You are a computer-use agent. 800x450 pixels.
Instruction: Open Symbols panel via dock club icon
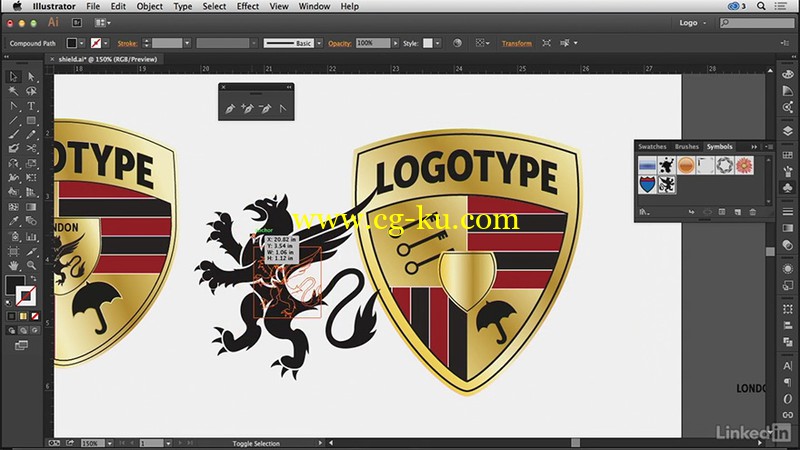(787, 188)
